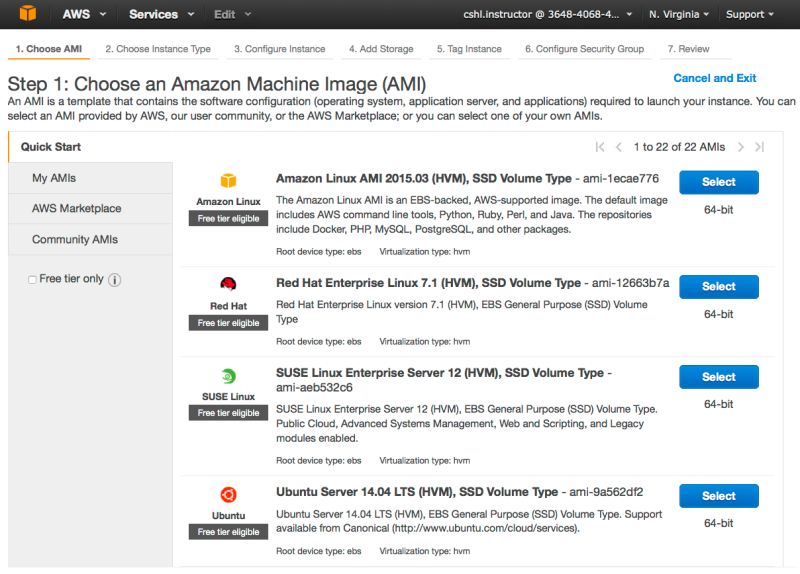Screen dimensions: 800x574
Task: Click the Red Hat logo icon
Action: (x=228, y=284)
